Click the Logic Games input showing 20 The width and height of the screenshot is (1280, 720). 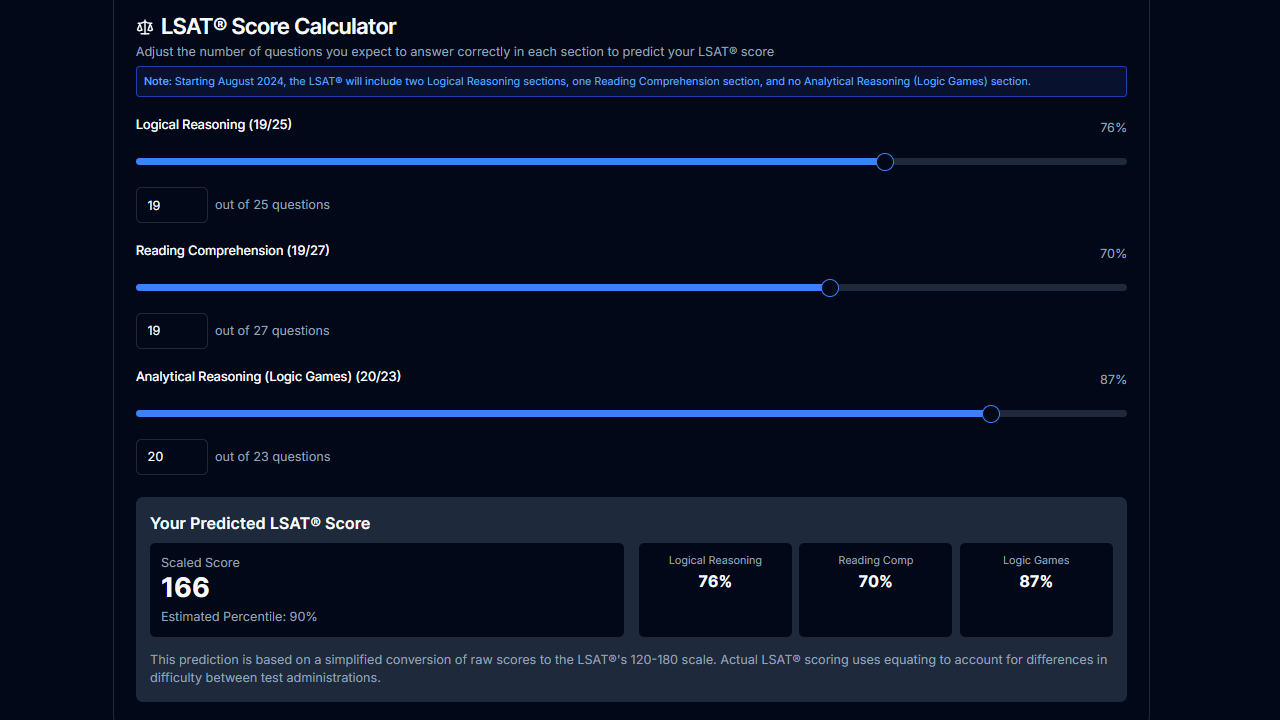pos(171,456)
